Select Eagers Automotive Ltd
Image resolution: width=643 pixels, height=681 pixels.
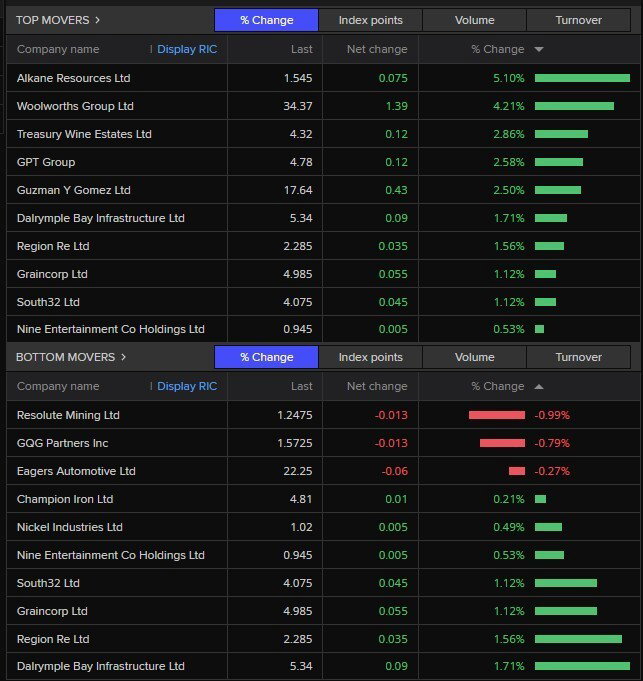pyautogui.click(x=76, y=471)
